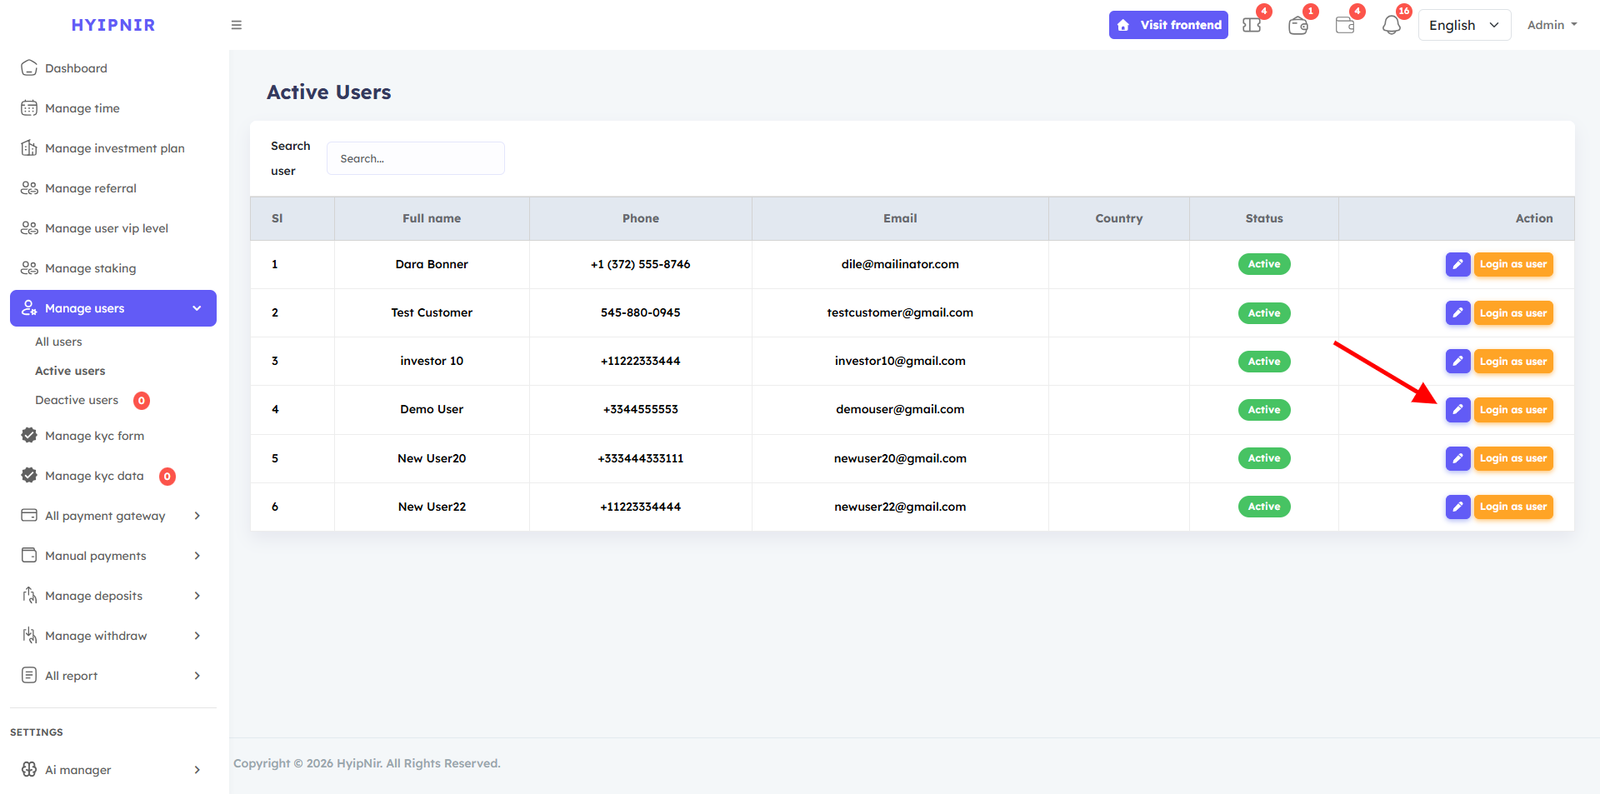Edit Test Customer via pencil icon
This screenshot has height=794, width=1600.
1458,313
